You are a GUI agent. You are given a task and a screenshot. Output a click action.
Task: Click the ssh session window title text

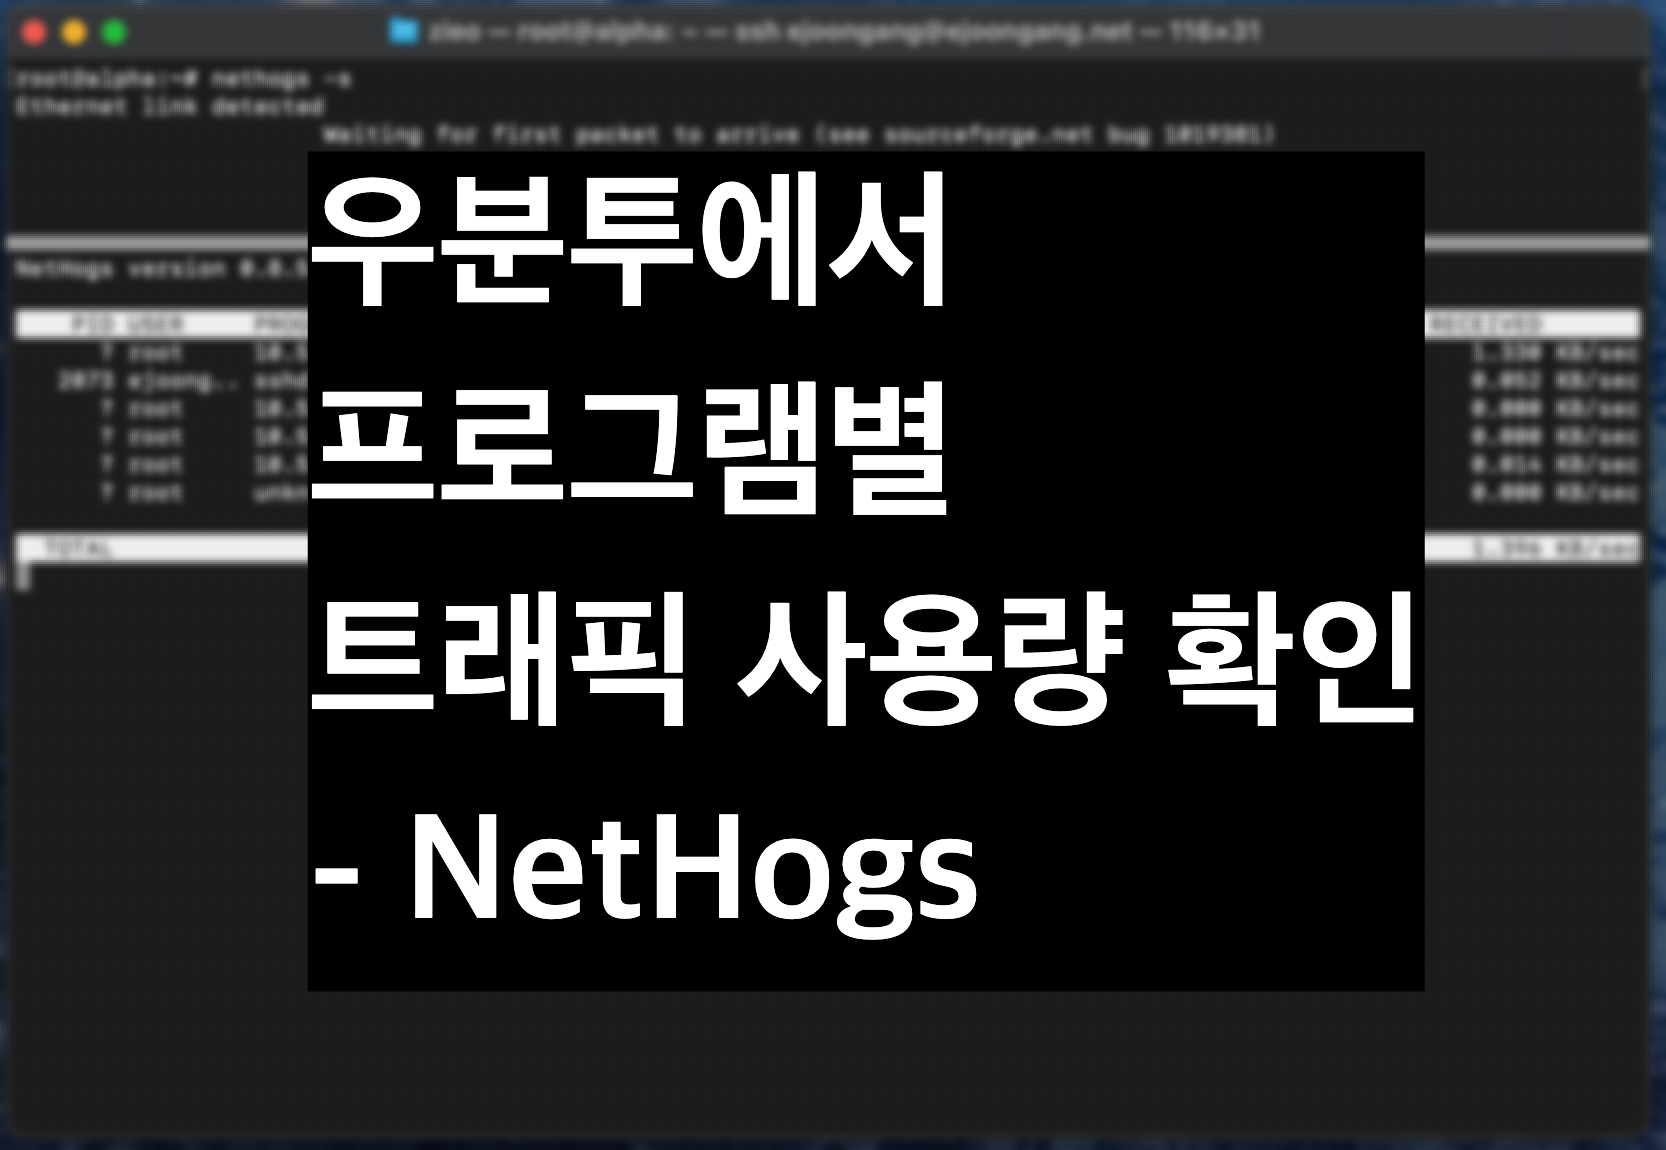844,32
